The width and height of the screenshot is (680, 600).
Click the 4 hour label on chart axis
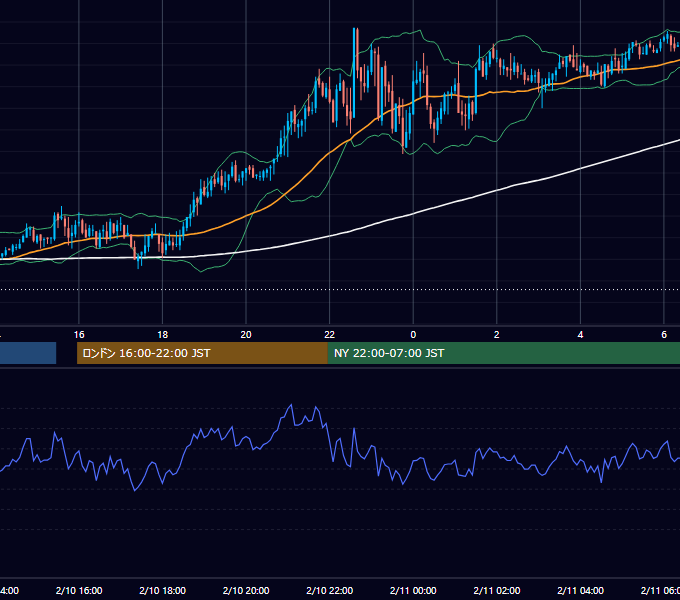point(580,335)
